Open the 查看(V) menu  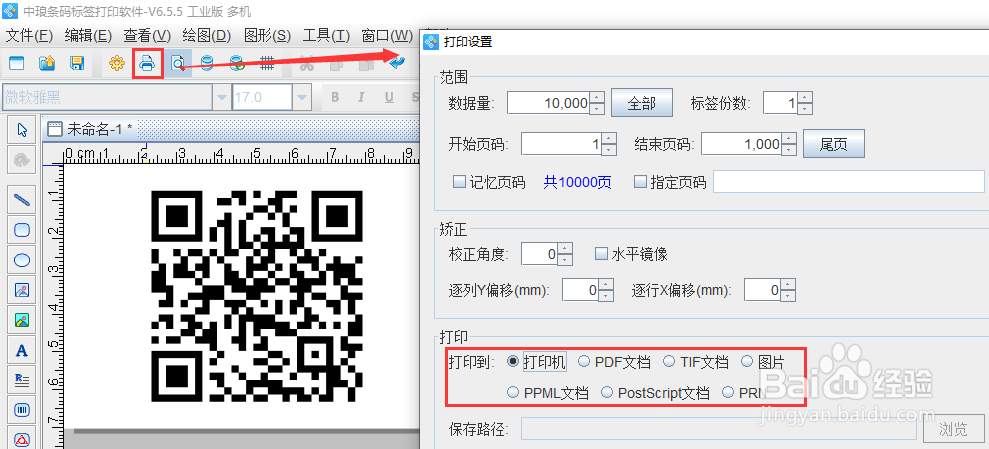point(147,35)
